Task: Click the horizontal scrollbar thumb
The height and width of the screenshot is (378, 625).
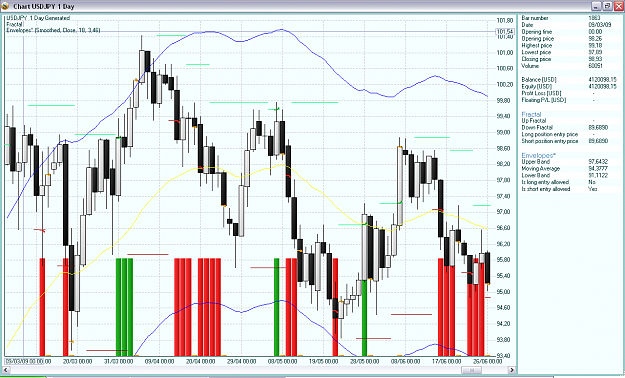Action: [471, 370]
